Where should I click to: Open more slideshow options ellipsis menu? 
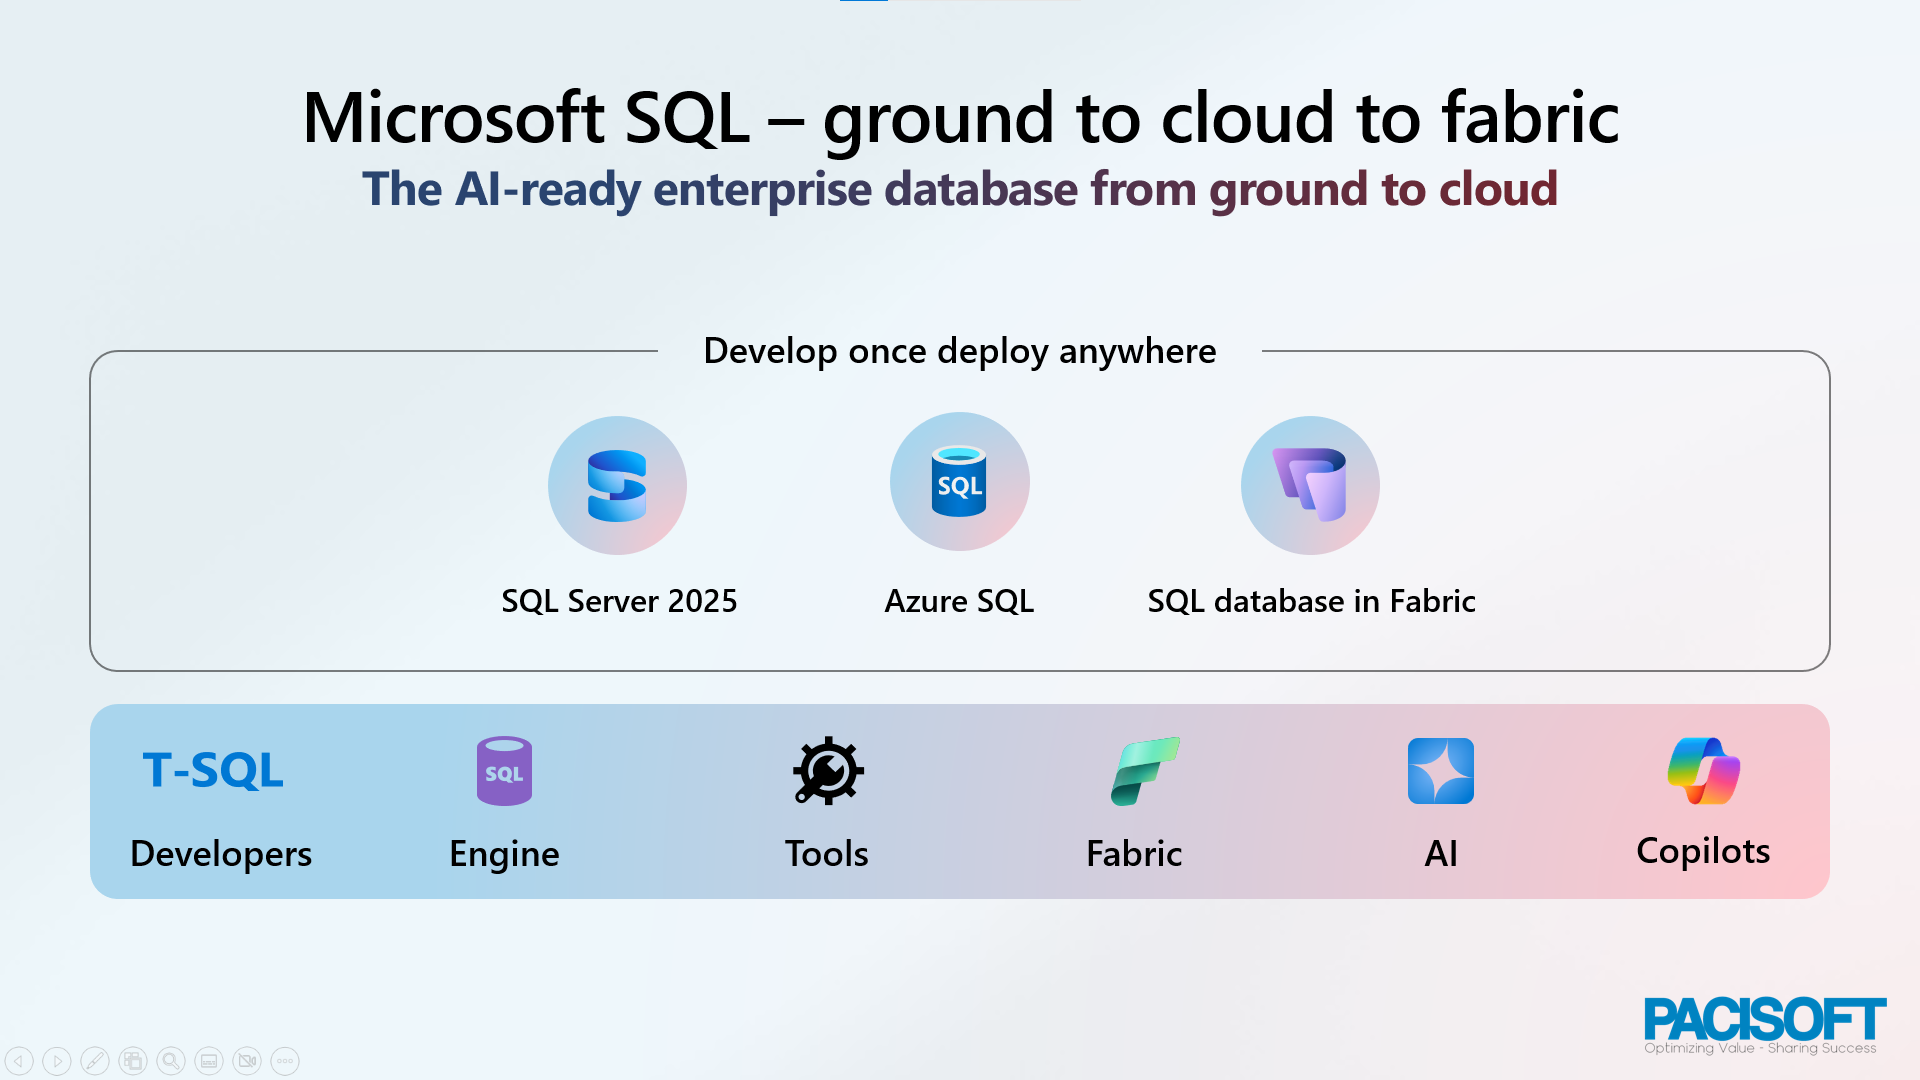tap(285, 1061)
